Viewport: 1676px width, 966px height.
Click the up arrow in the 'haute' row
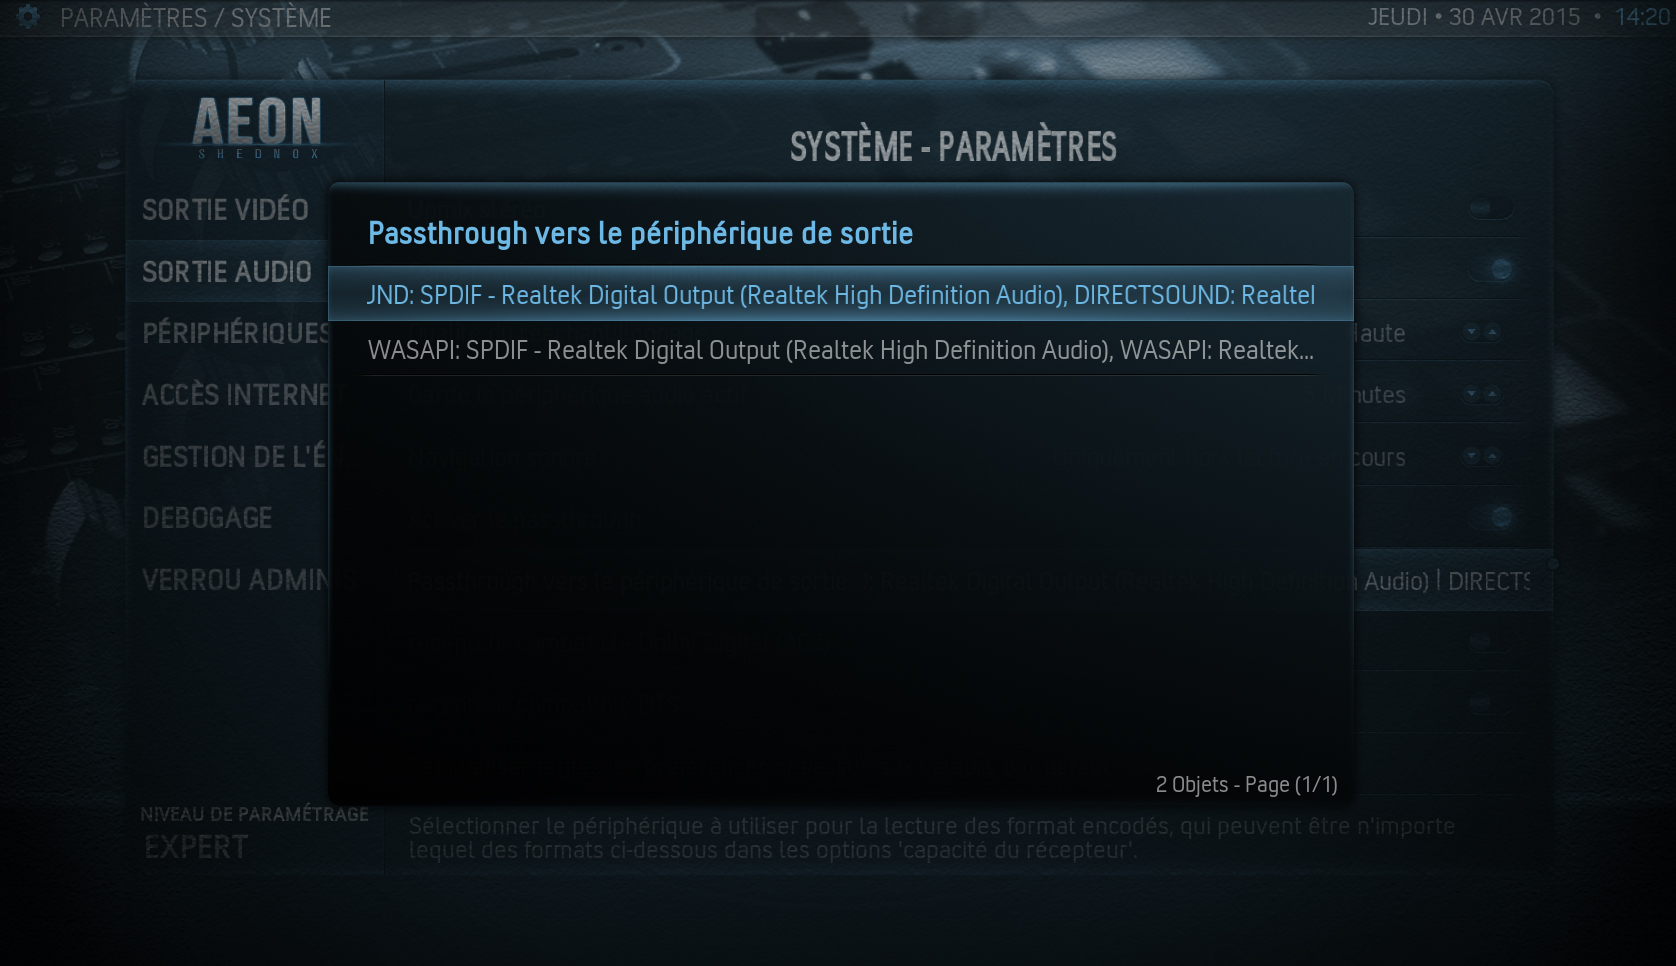coord(1492,333)
